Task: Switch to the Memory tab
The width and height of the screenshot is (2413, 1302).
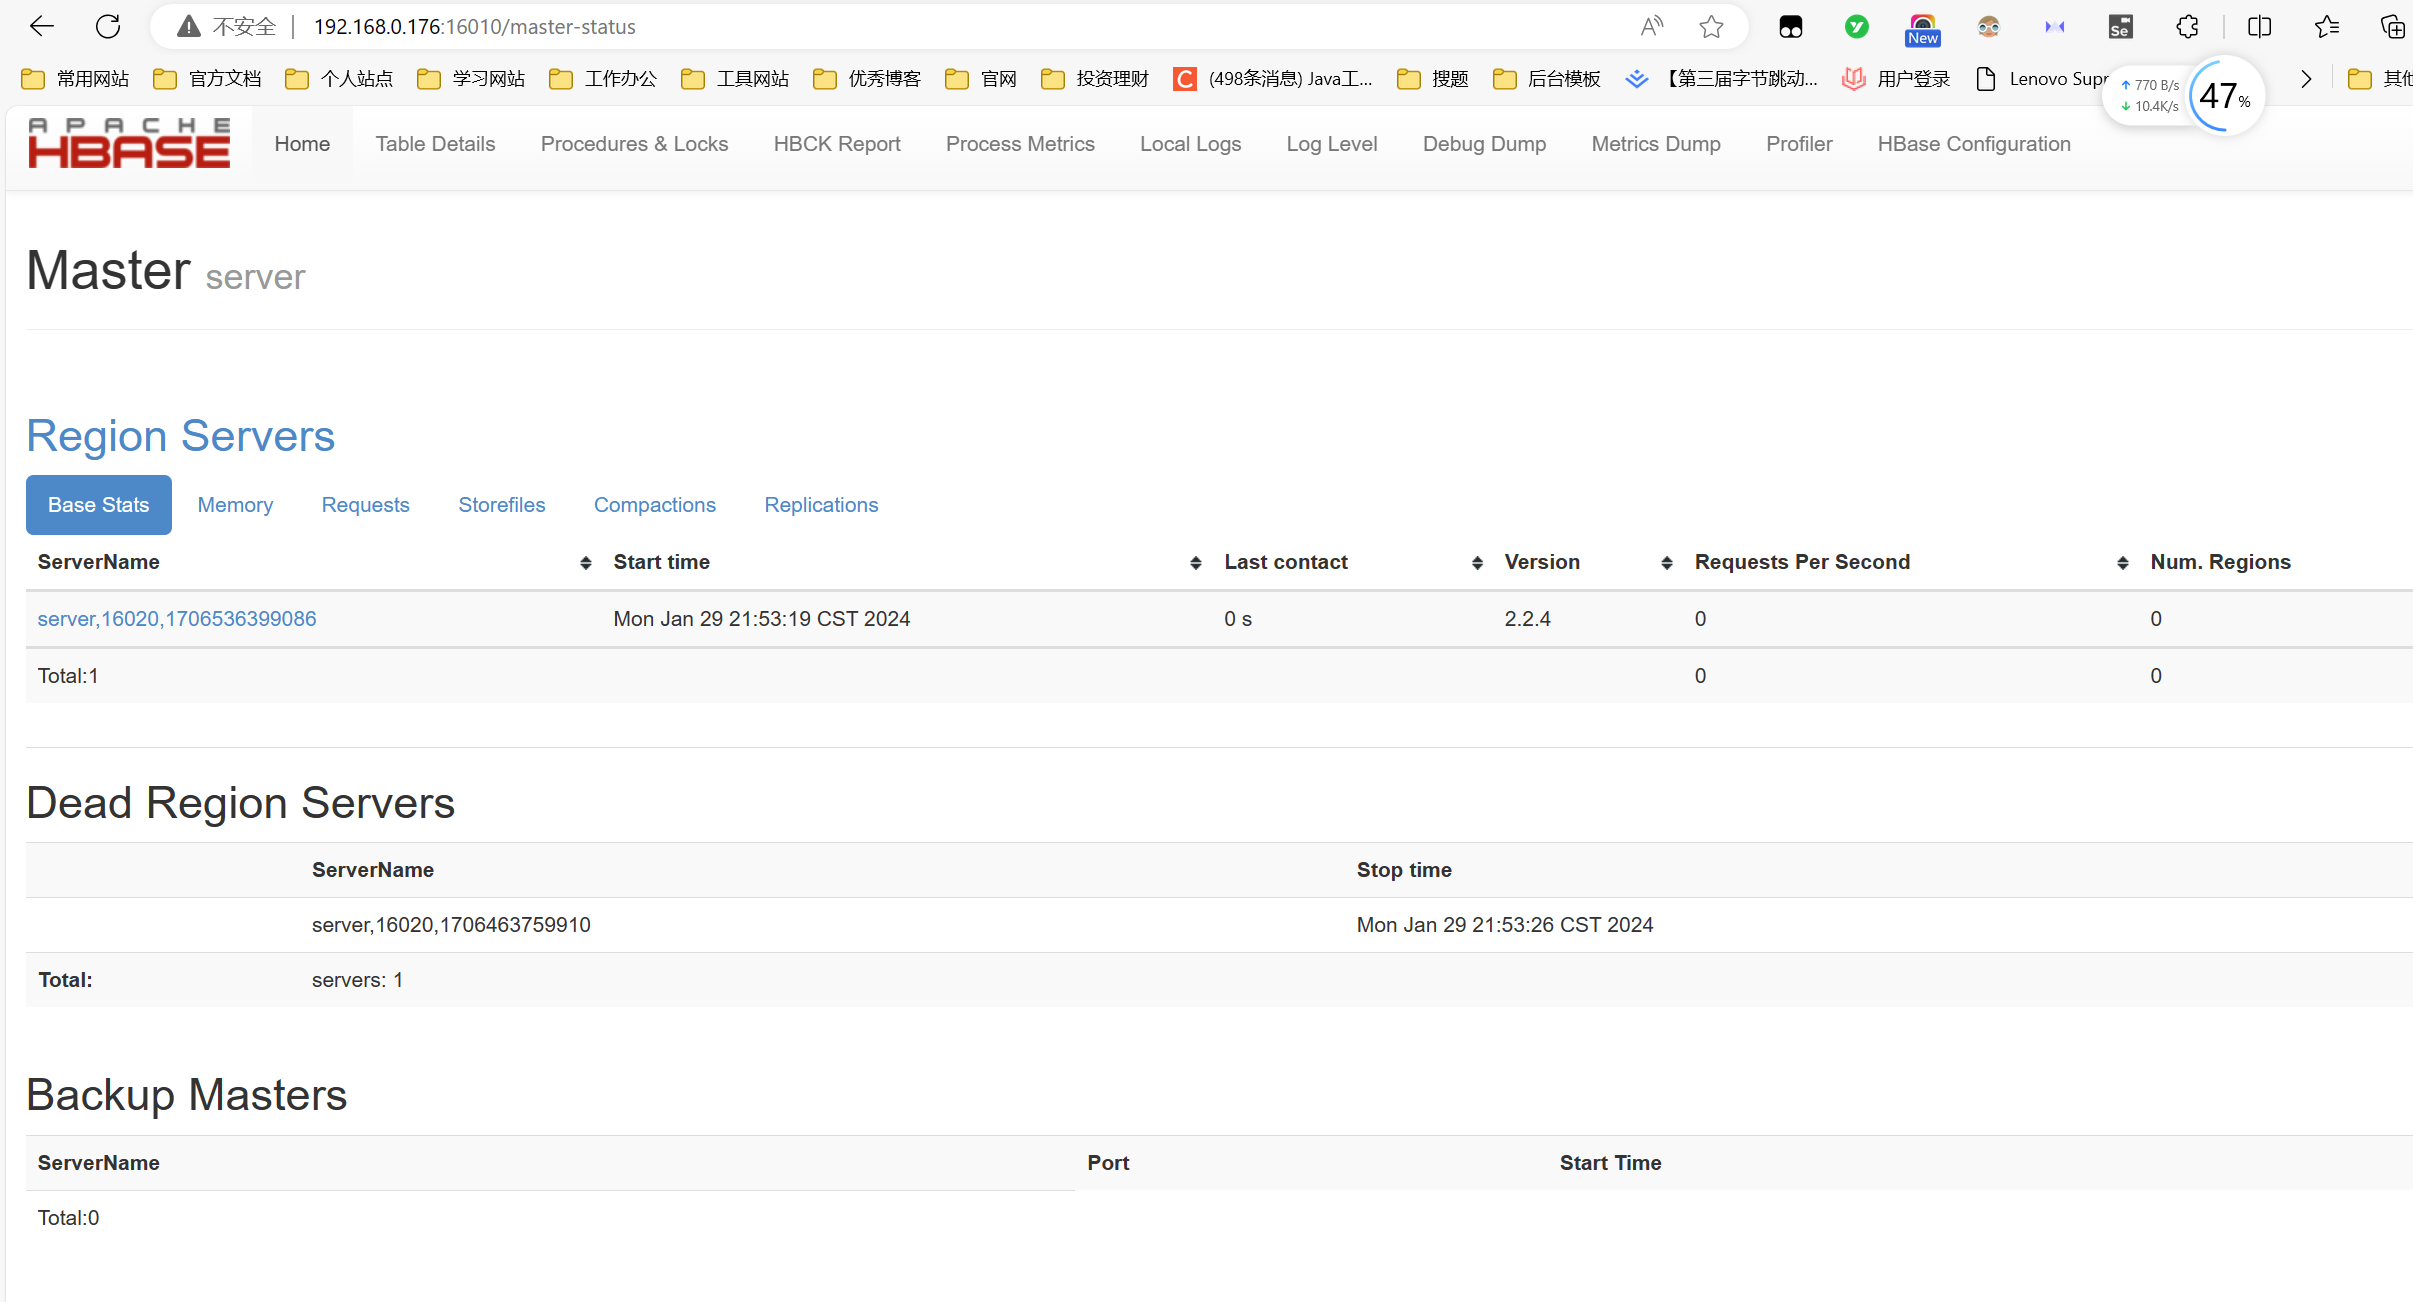Action: click(x=235, y=505)
